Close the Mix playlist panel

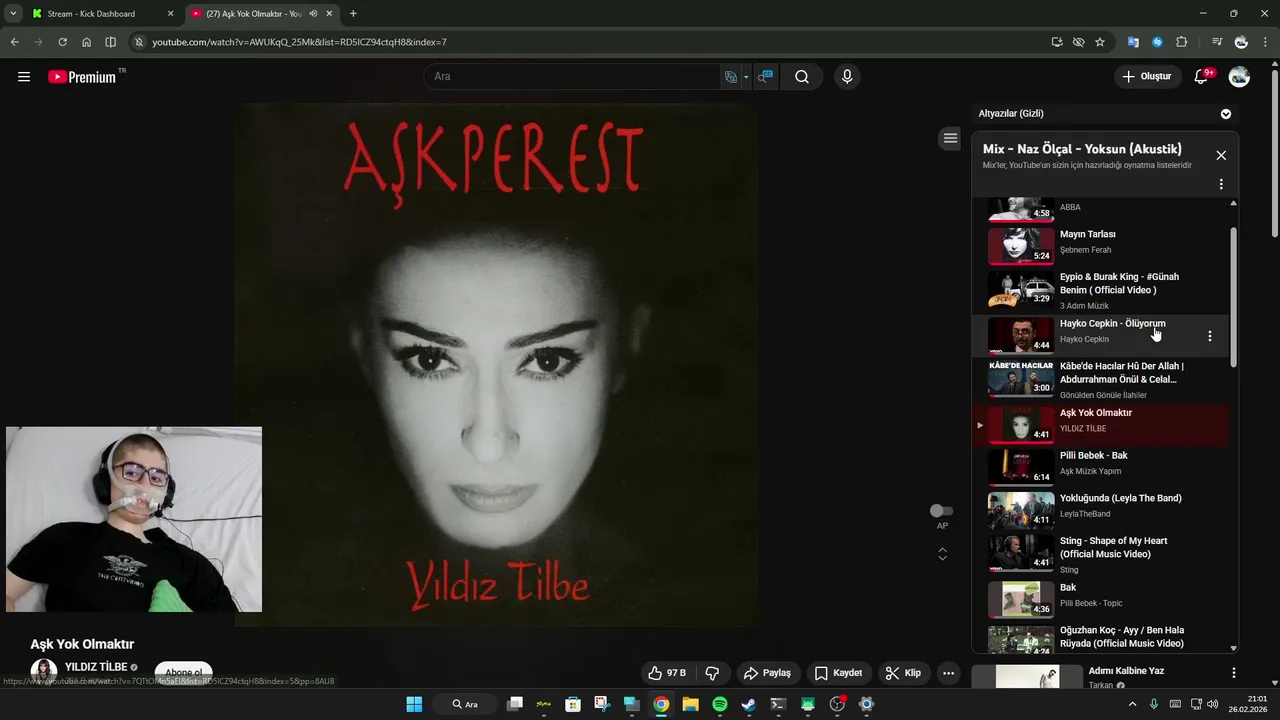tap(1221, 155)
